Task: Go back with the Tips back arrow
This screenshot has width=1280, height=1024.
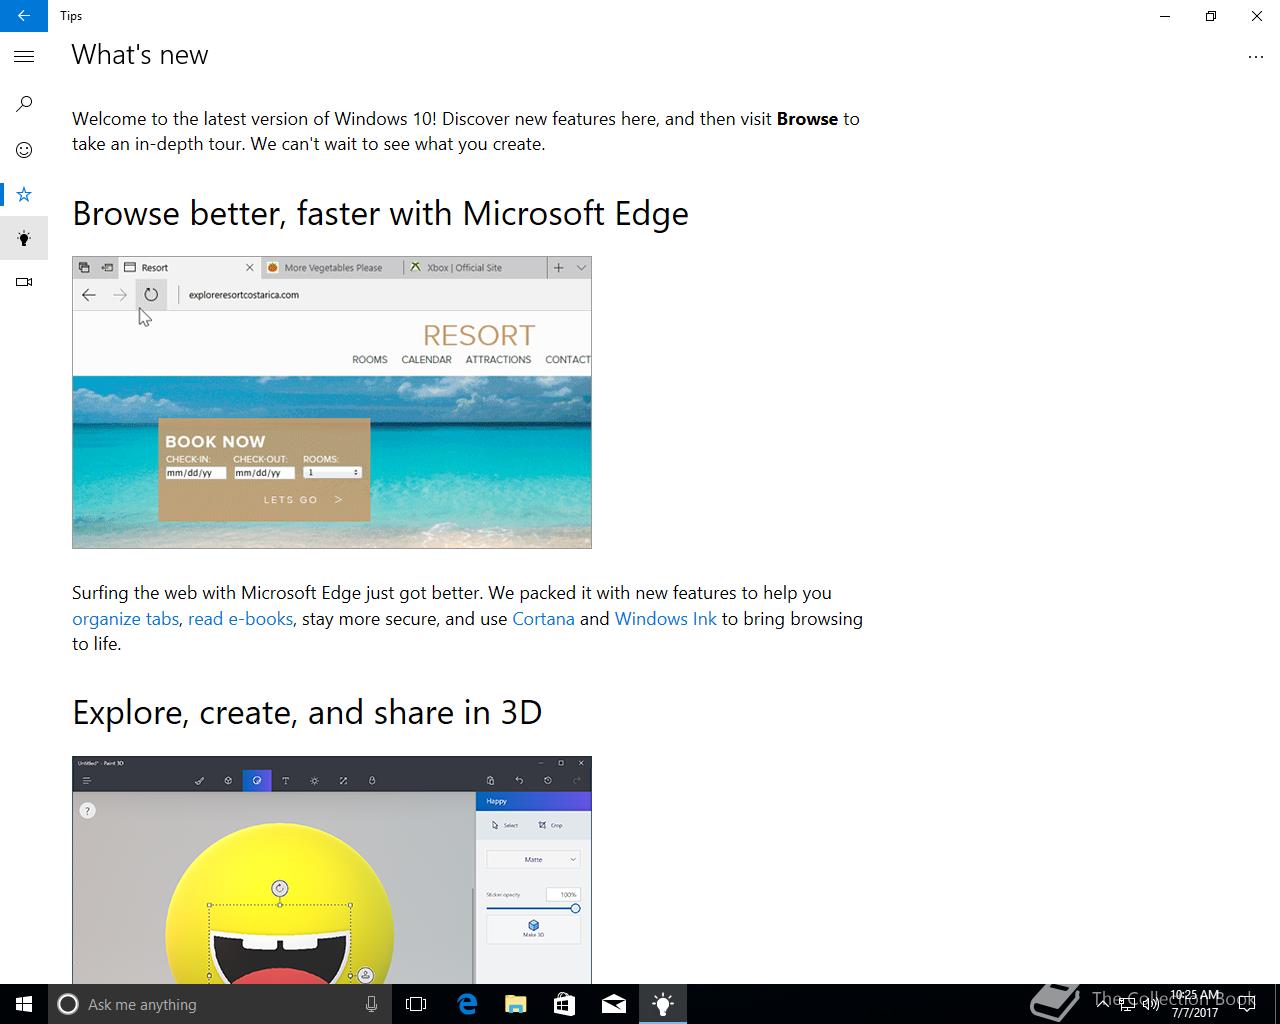Action: 24,16
